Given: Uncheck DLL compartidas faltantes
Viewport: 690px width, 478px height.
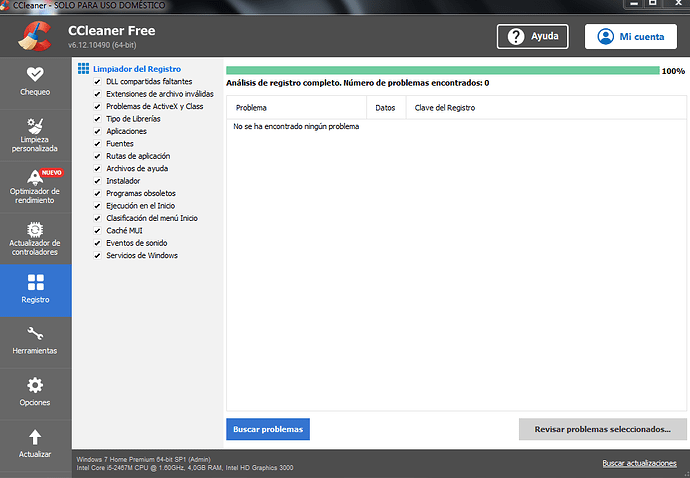Looking at the screenshot, I should pos(97,82).
